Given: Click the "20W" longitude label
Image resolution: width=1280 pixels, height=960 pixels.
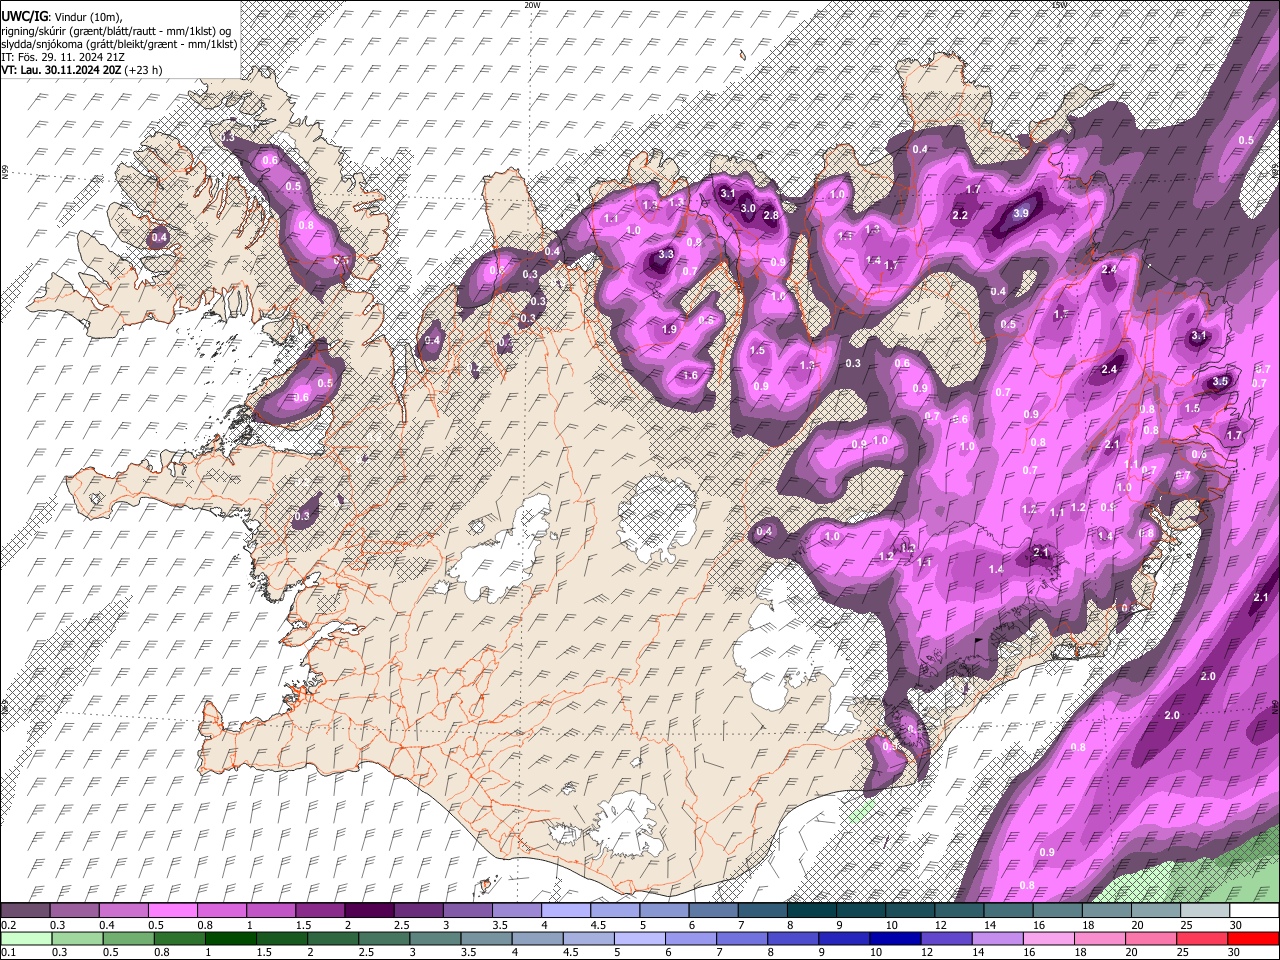Looking at the screenshot, I should (x=533, y=5).
